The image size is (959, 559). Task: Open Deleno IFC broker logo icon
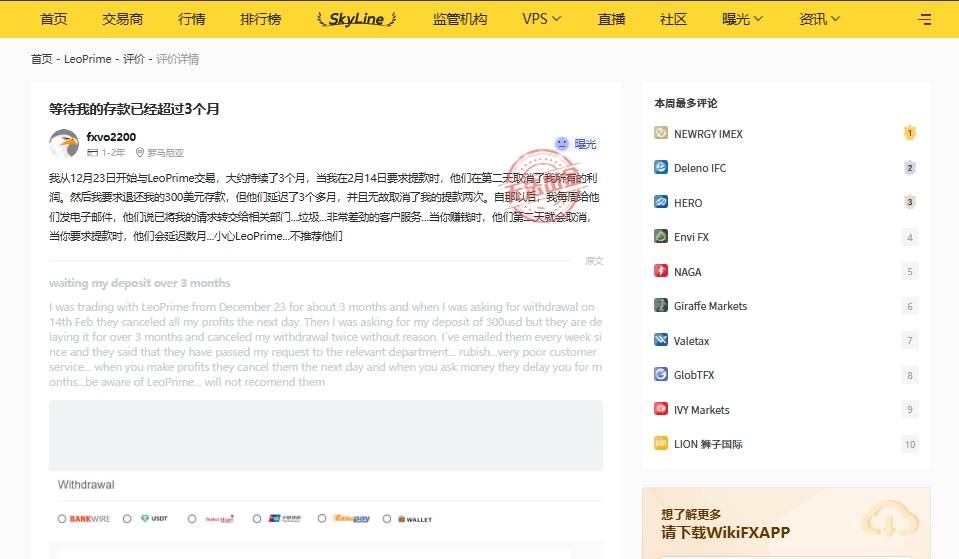(x=661, y=167)
